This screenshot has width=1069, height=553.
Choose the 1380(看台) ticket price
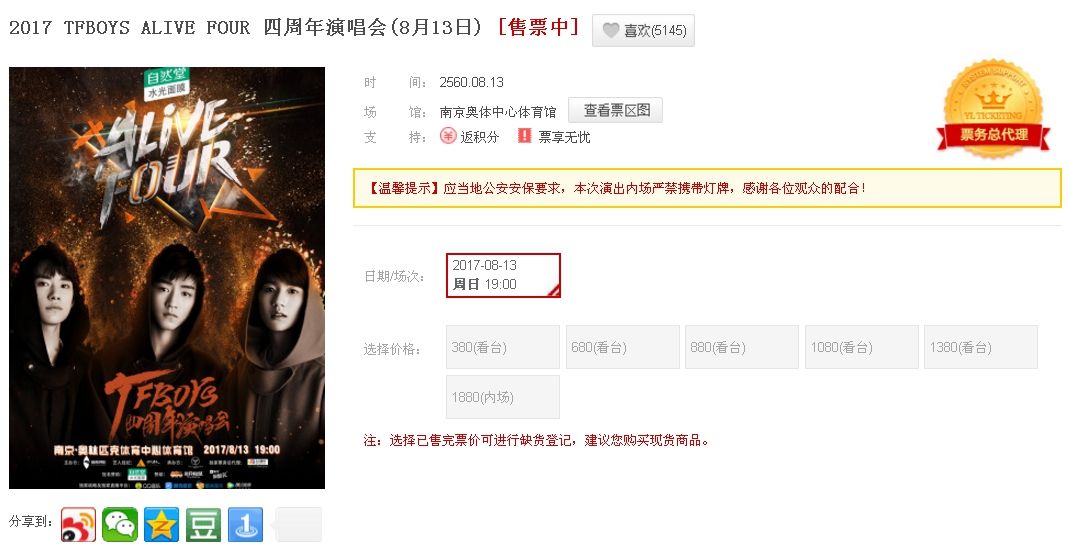pyautogui.click(x=981, y=347)
